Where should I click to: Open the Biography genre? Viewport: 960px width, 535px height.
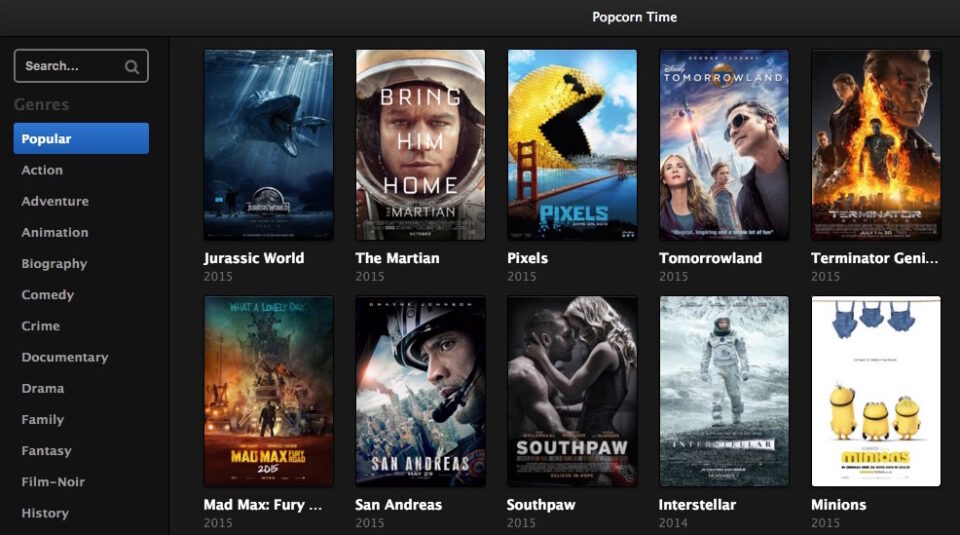(x=54, y=264)
